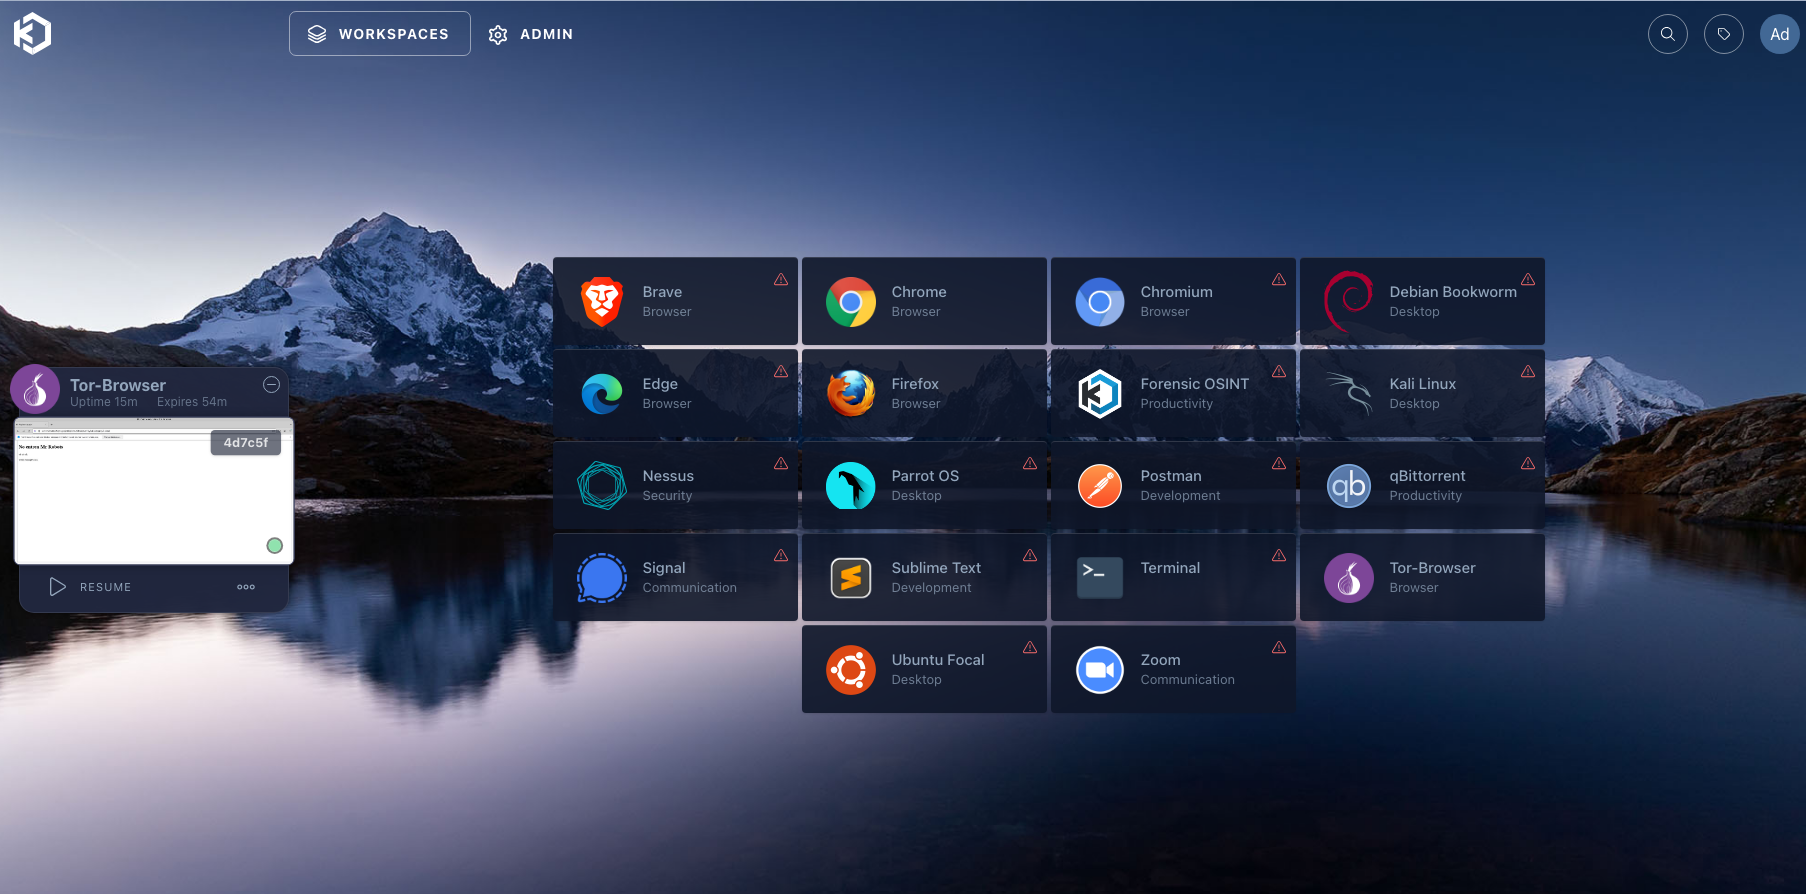Image resolution: width=1806 pixels, height=894 pixels.
Task: Click the Debian Bookworm warning triangle
Action: click(1527, 280)
